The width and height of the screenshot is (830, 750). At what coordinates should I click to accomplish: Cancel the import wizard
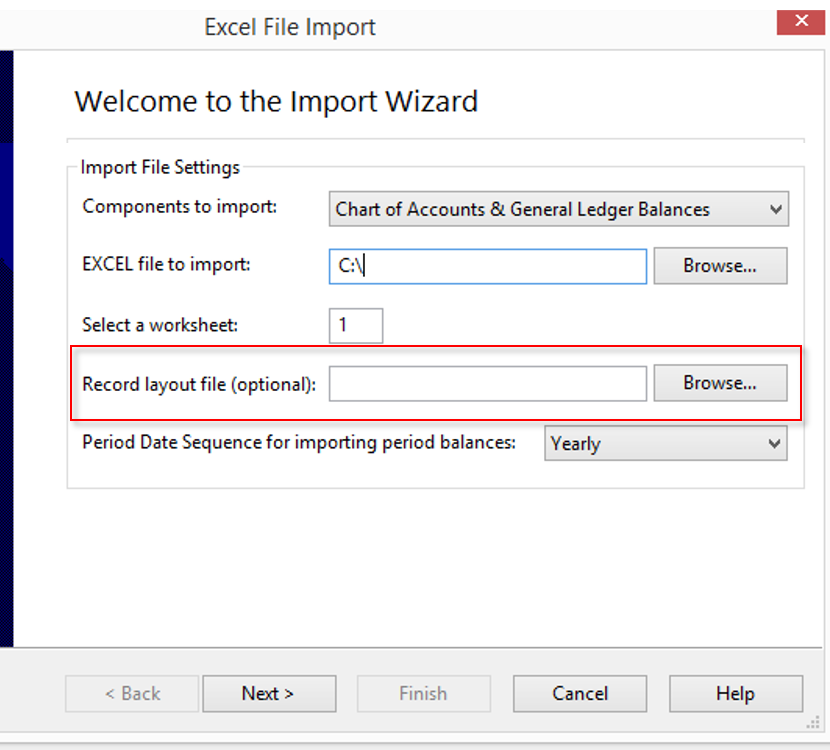point(580,693)
